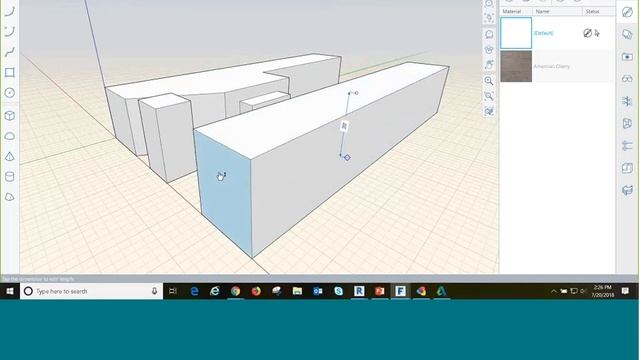This screenshot has width=640, height=360.
Task: Select the Circle drawing tool
Action: point(10,93)
